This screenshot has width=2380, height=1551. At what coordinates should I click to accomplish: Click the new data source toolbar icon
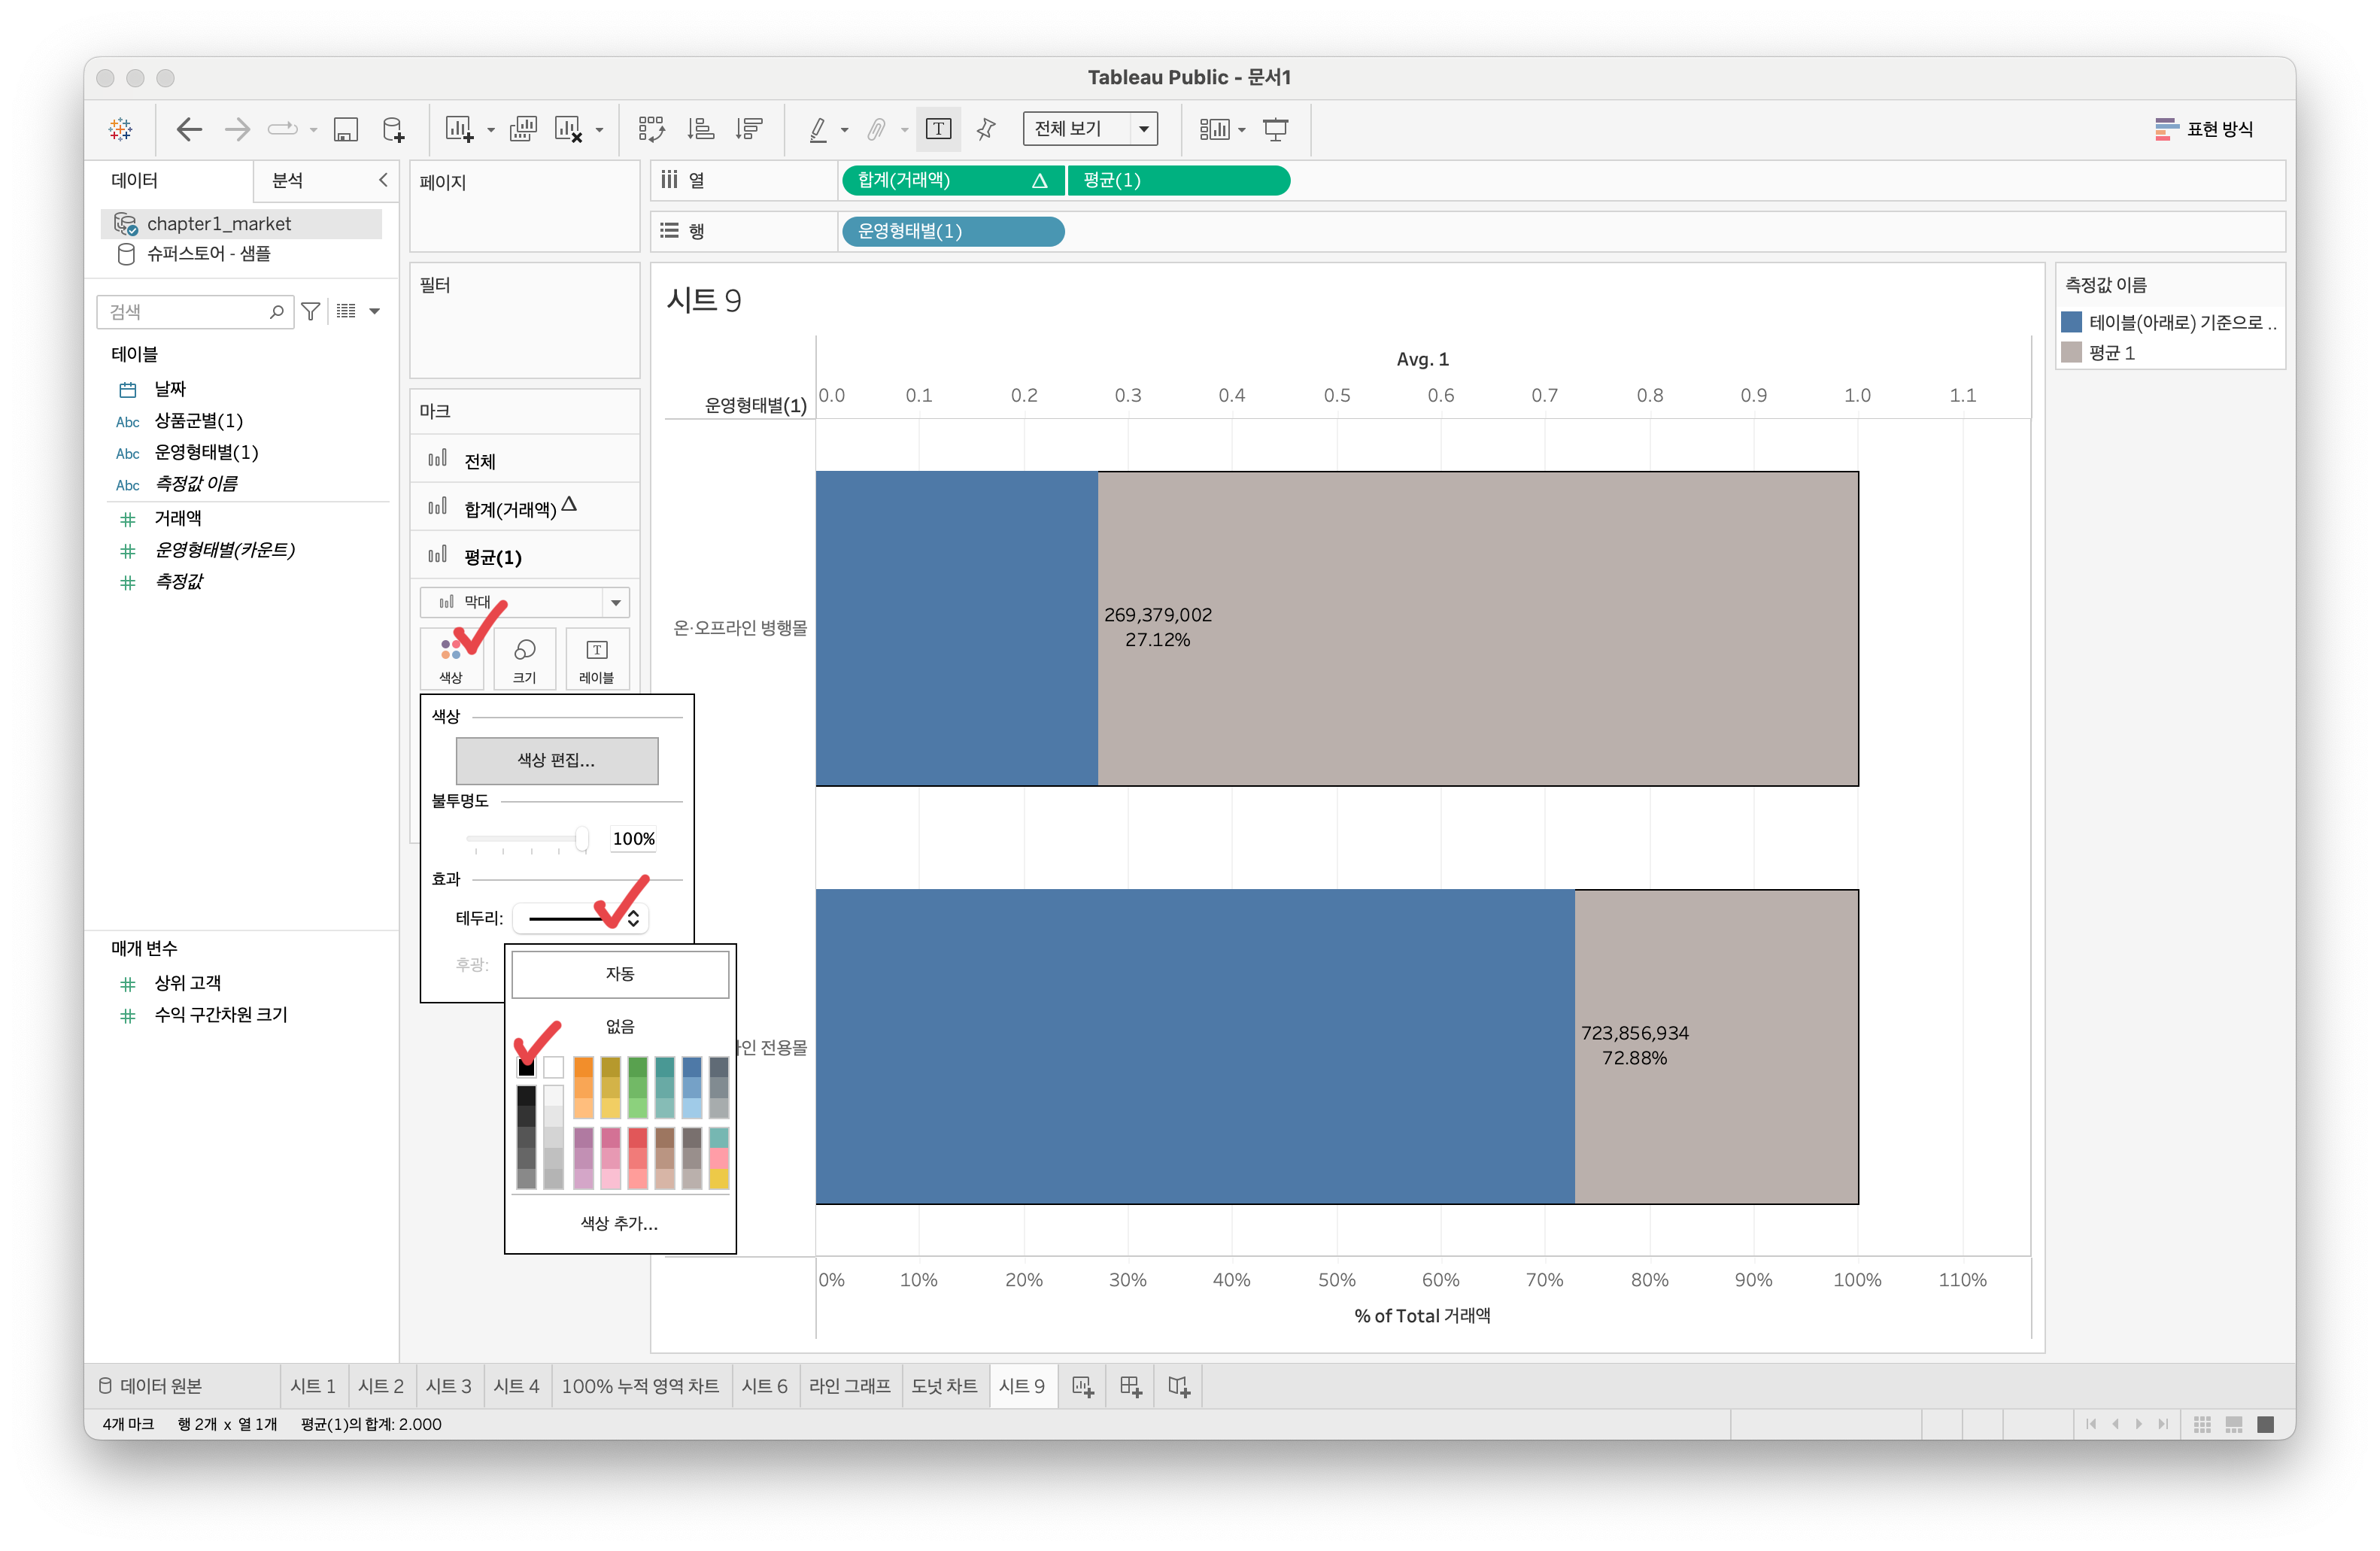click(x=393, y=129)
